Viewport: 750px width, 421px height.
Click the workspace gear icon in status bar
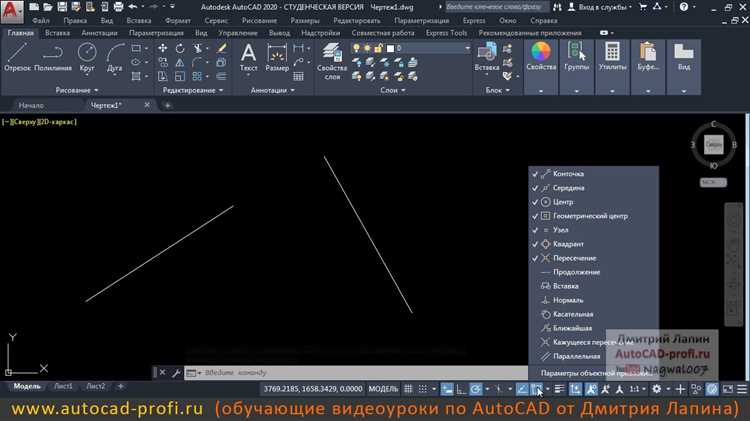[x=657, y=389]
